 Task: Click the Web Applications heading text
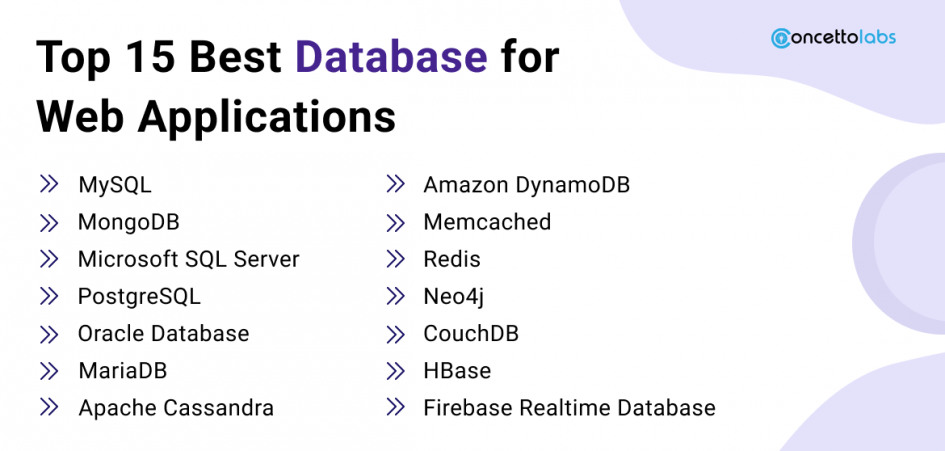(x=216, y=115)
